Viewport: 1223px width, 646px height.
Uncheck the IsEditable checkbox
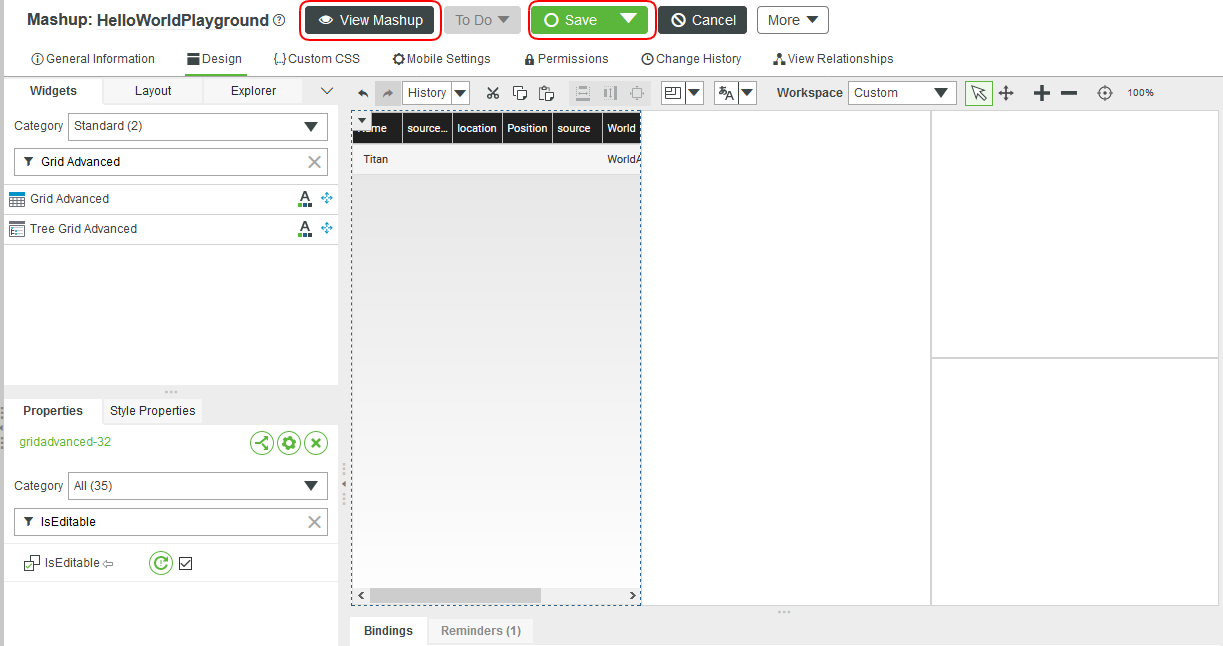coord(185,563)
